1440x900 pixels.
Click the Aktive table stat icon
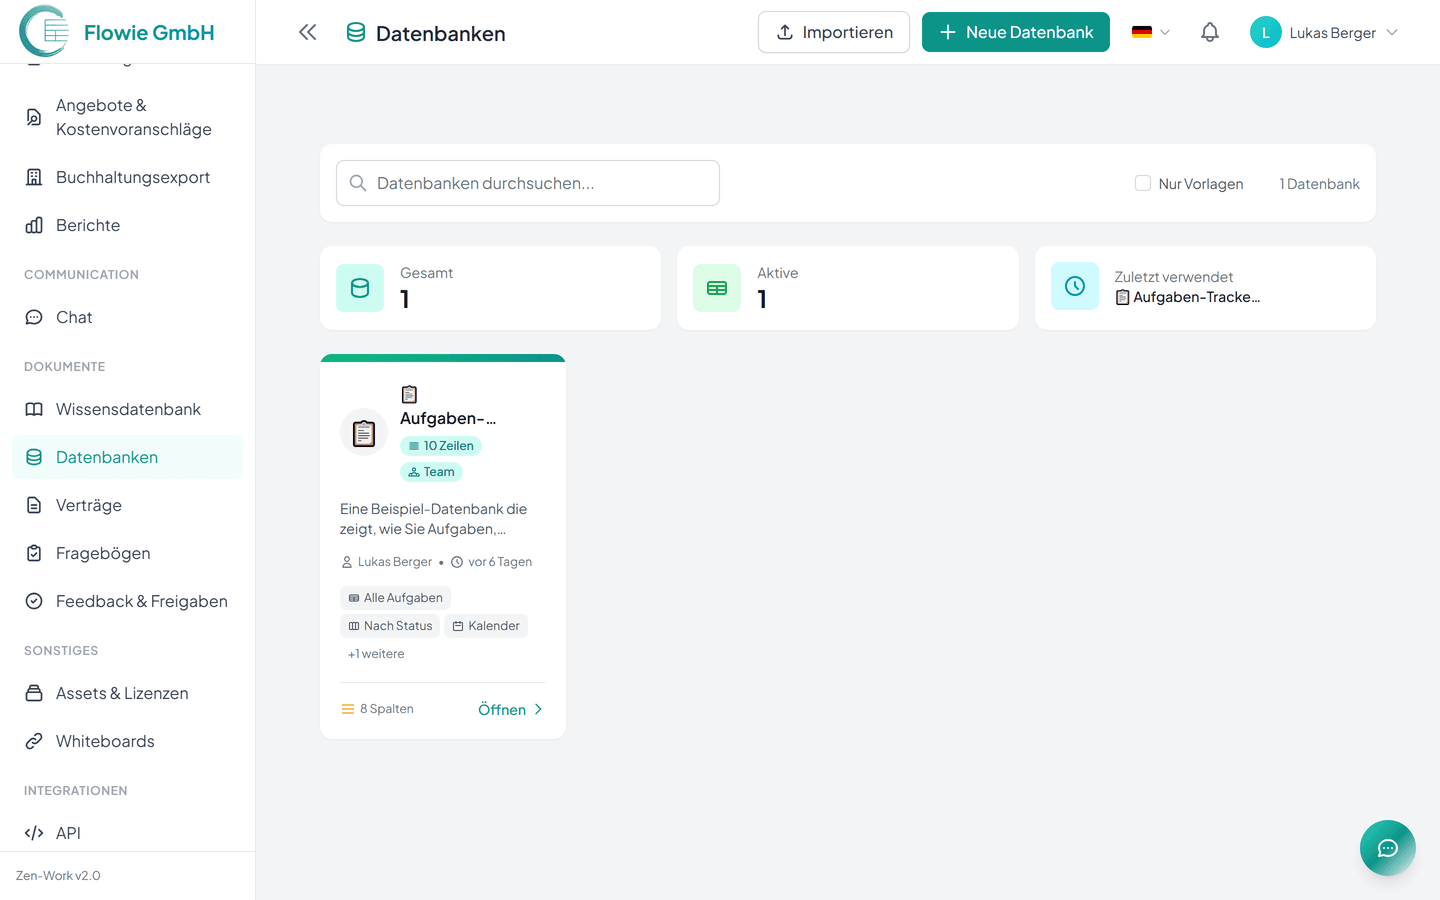pos(717,288)
